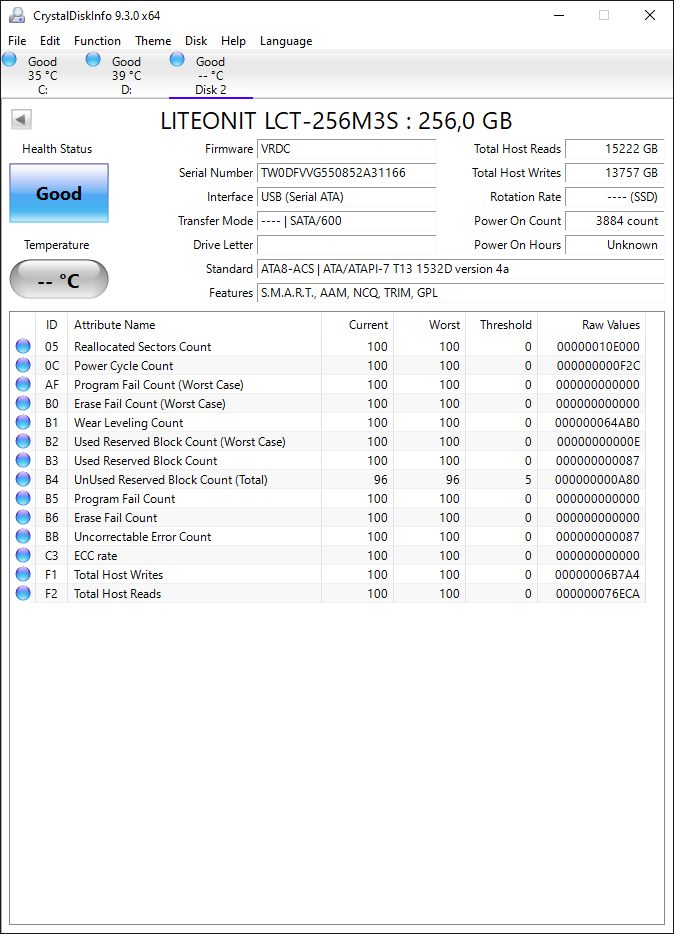Open the File menu
This screenshot has height=934, width=674.
pos(17,41)
